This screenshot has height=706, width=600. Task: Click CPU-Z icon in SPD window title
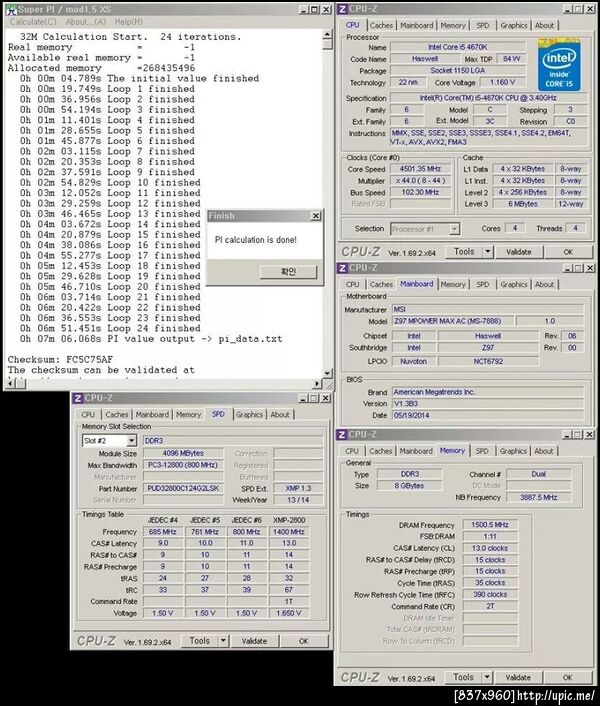(78, 398)
